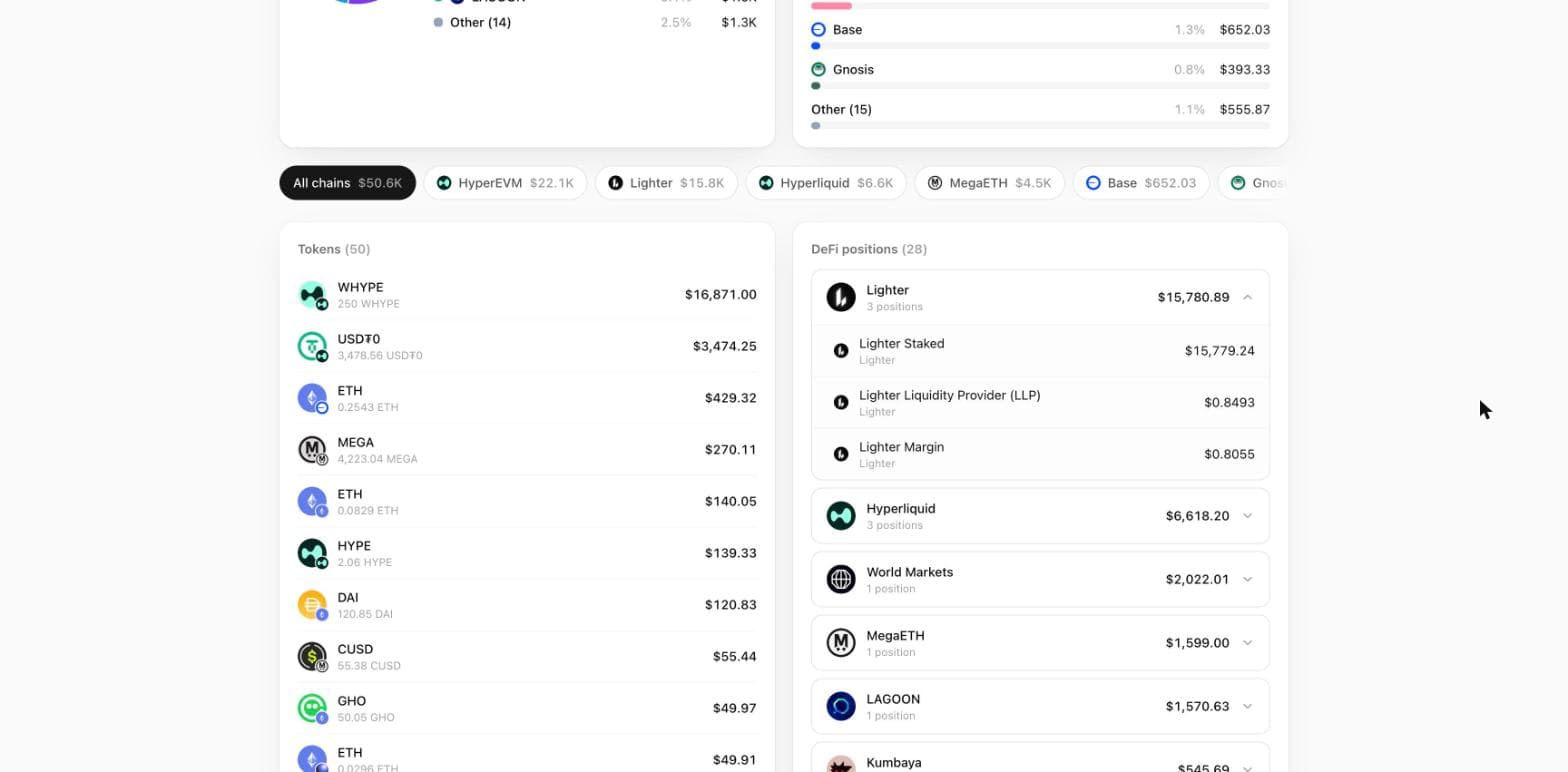Click the $1,570.63 LAGOON total
This screenshot has width=1568, height=772.
tap(1197, 706)
